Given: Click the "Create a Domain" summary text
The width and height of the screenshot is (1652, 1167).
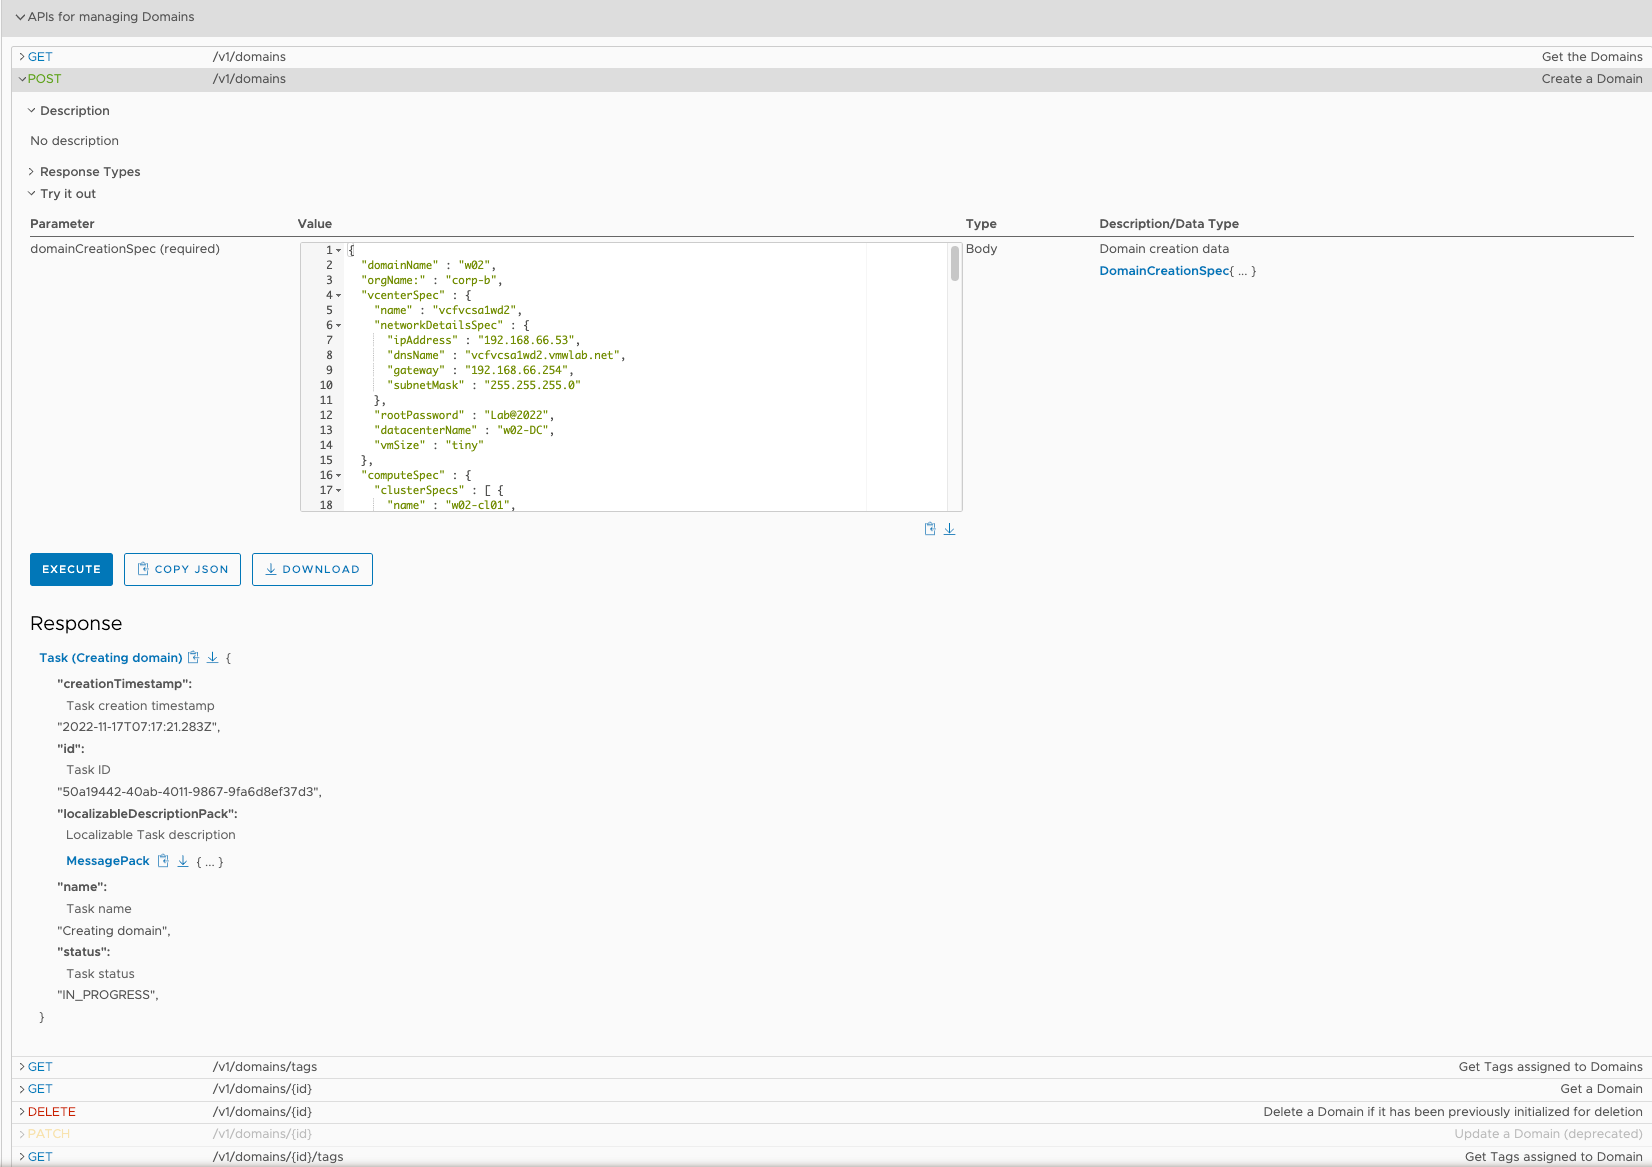Looking at the screenshot, I should [x=1592, y=79].
